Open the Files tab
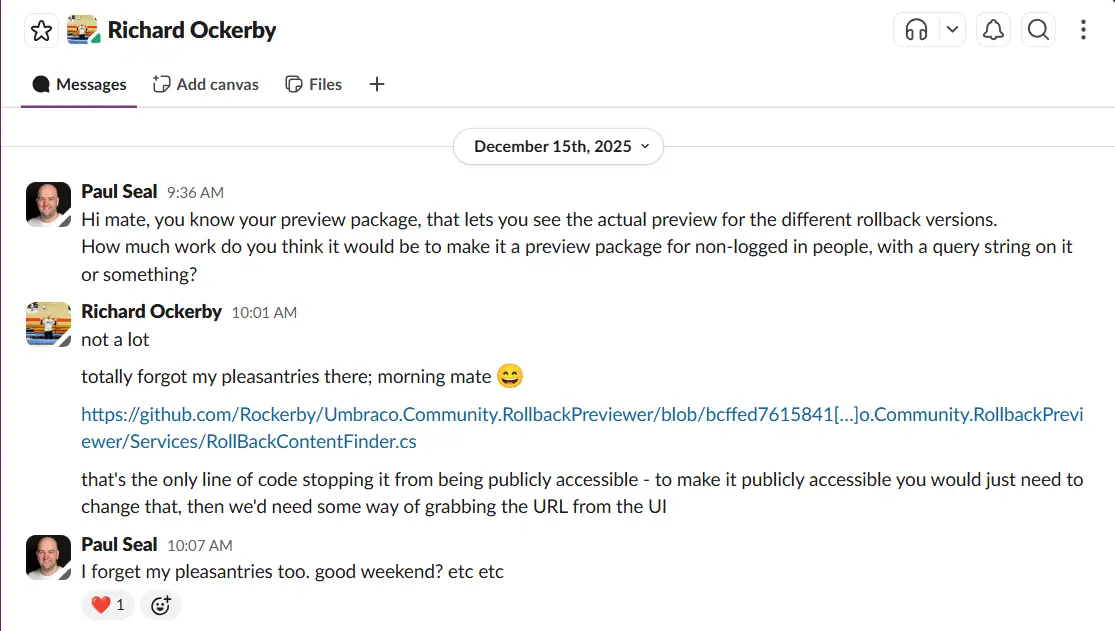The width and height of the screenshot is (1115, 631). tap(314, 85)
